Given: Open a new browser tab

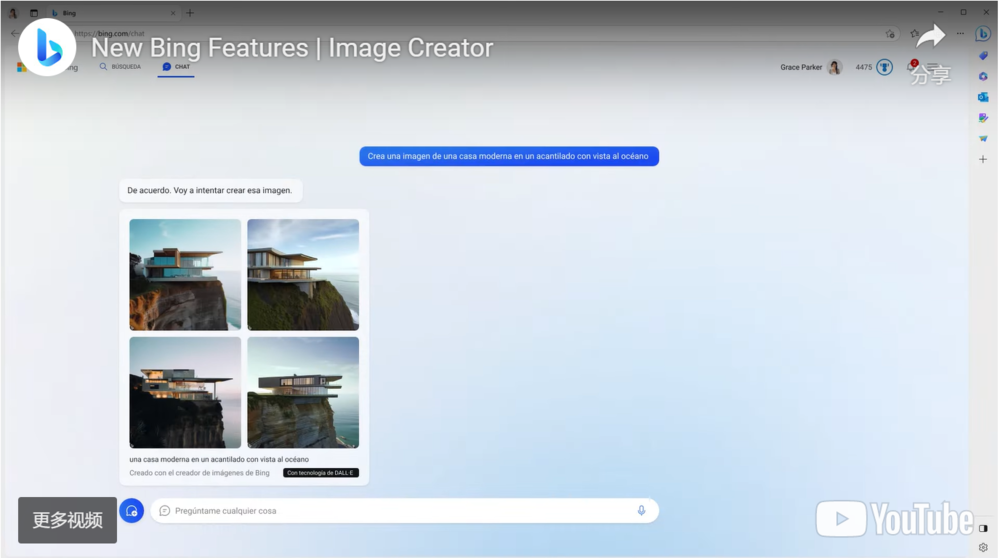Looking at the screenshot, I should click(190, 13).
